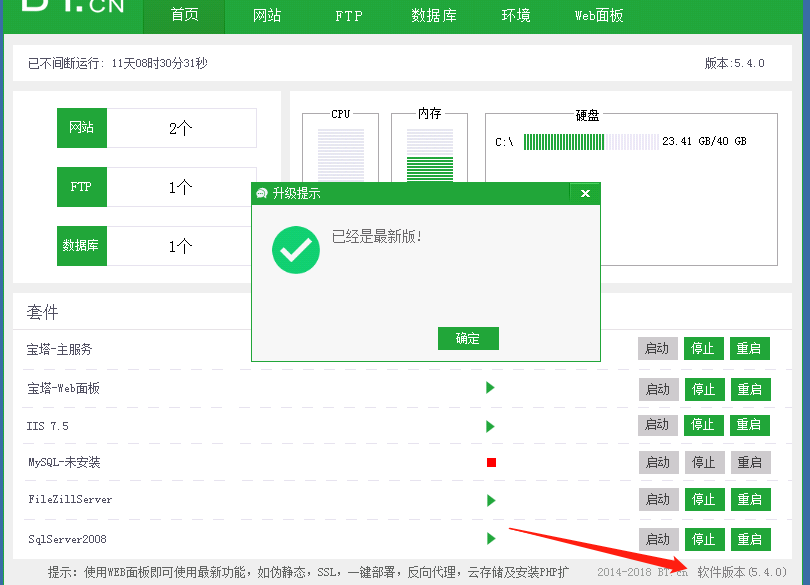Restart the 宝塔-Web面板 service
This screenshot has width=810, height=585.
tap(751, 389)
